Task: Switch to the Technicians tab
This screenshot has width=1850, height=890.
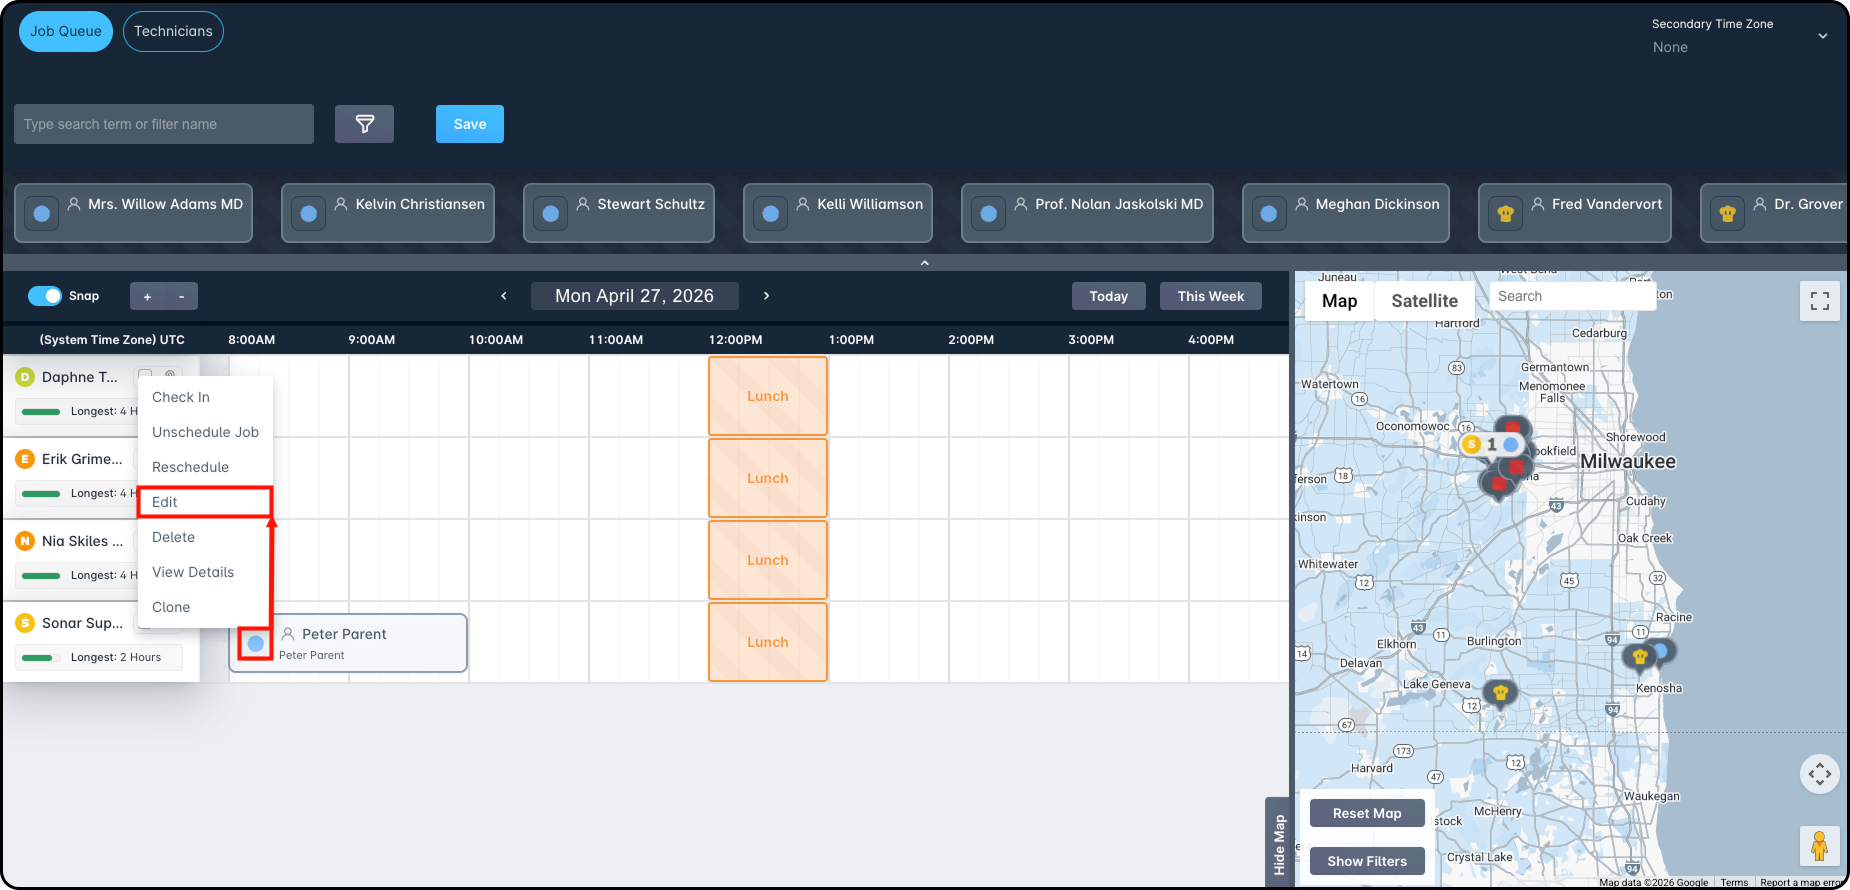Action: (173, 32)
